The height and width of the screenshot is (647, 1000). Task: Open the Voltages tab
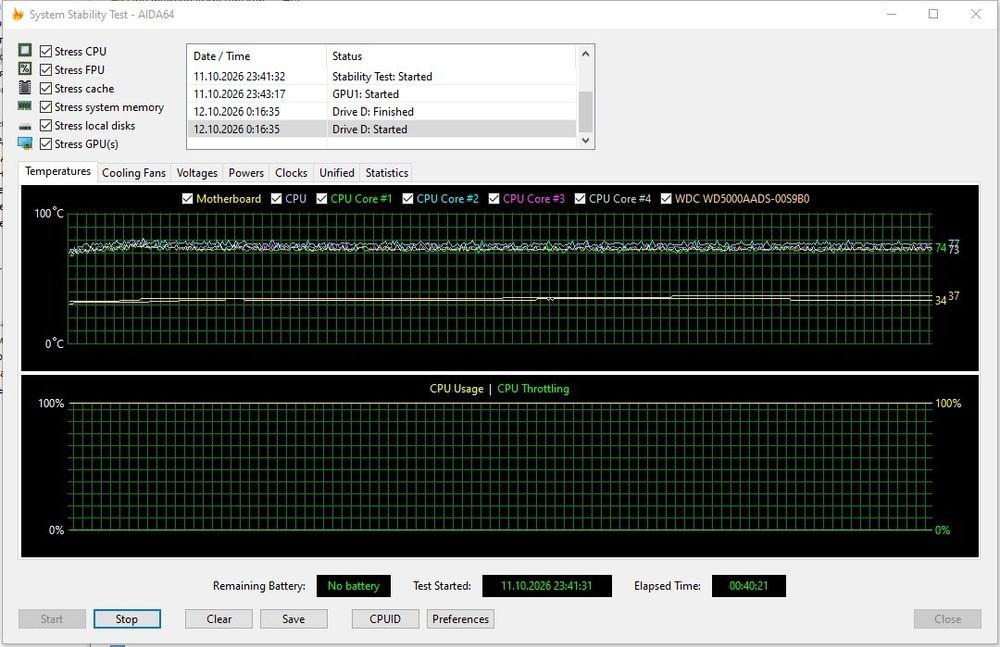pyautogui.click(x=197, y=173)
